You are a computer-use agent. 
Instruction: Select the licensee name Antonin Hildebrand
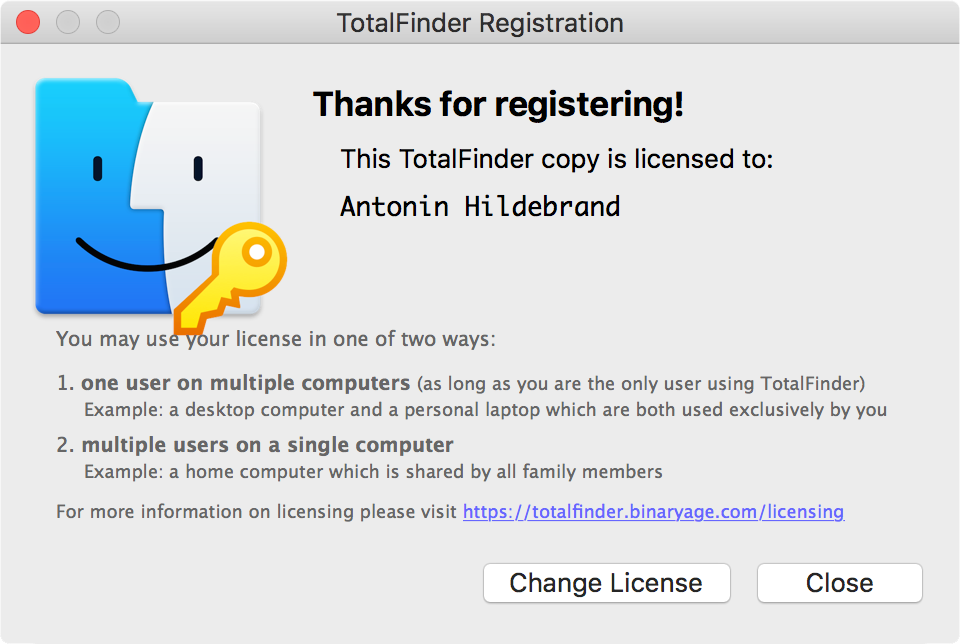tap(480, 207)
